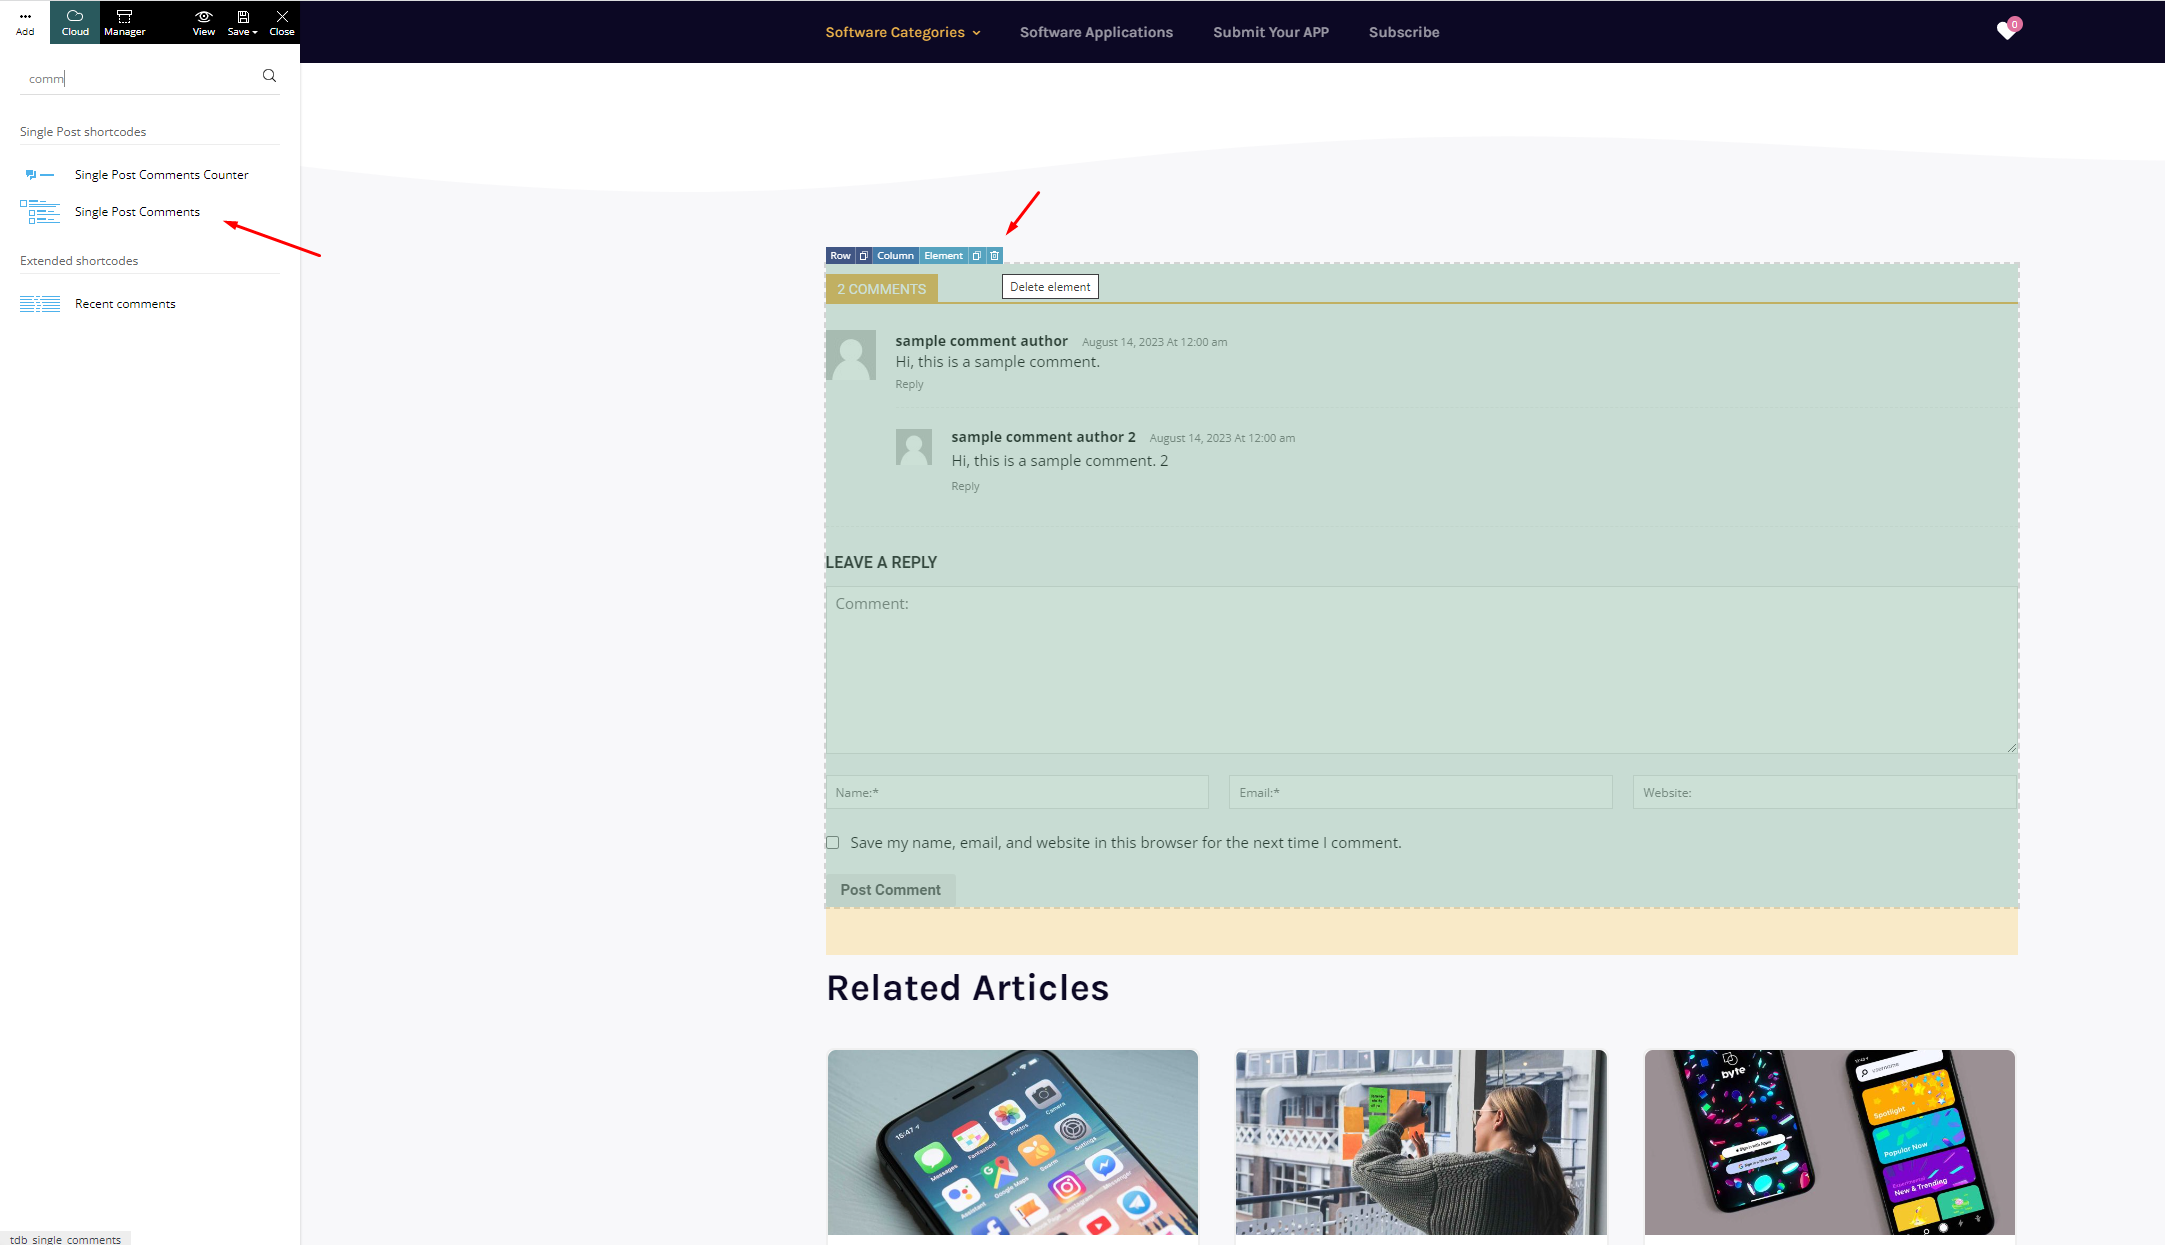
Task: Open the favorites heart icon
Action: tap(2007, 30)
